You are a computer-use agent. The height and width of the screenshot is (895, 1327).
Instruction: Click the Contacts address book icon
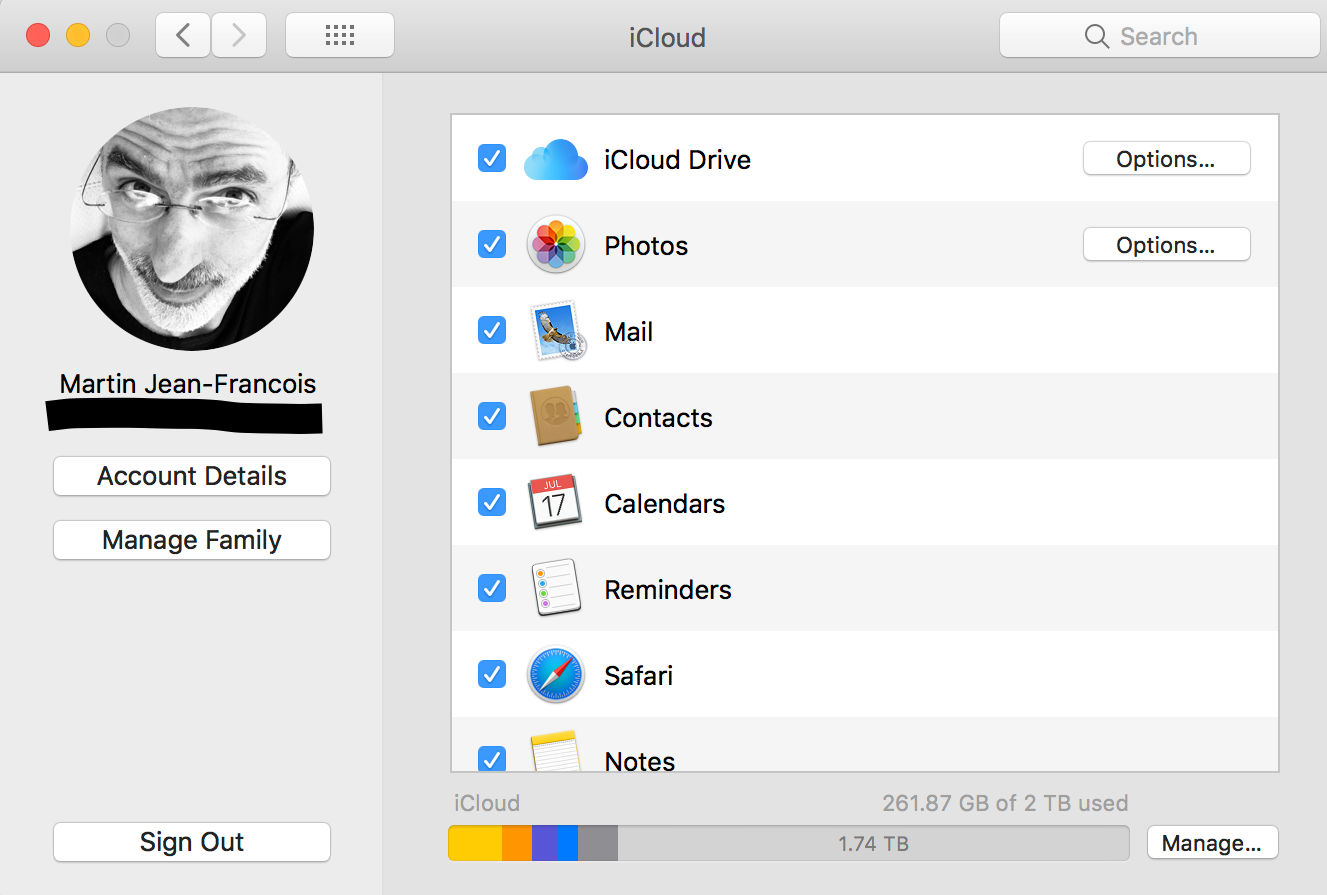pos(555,417)
